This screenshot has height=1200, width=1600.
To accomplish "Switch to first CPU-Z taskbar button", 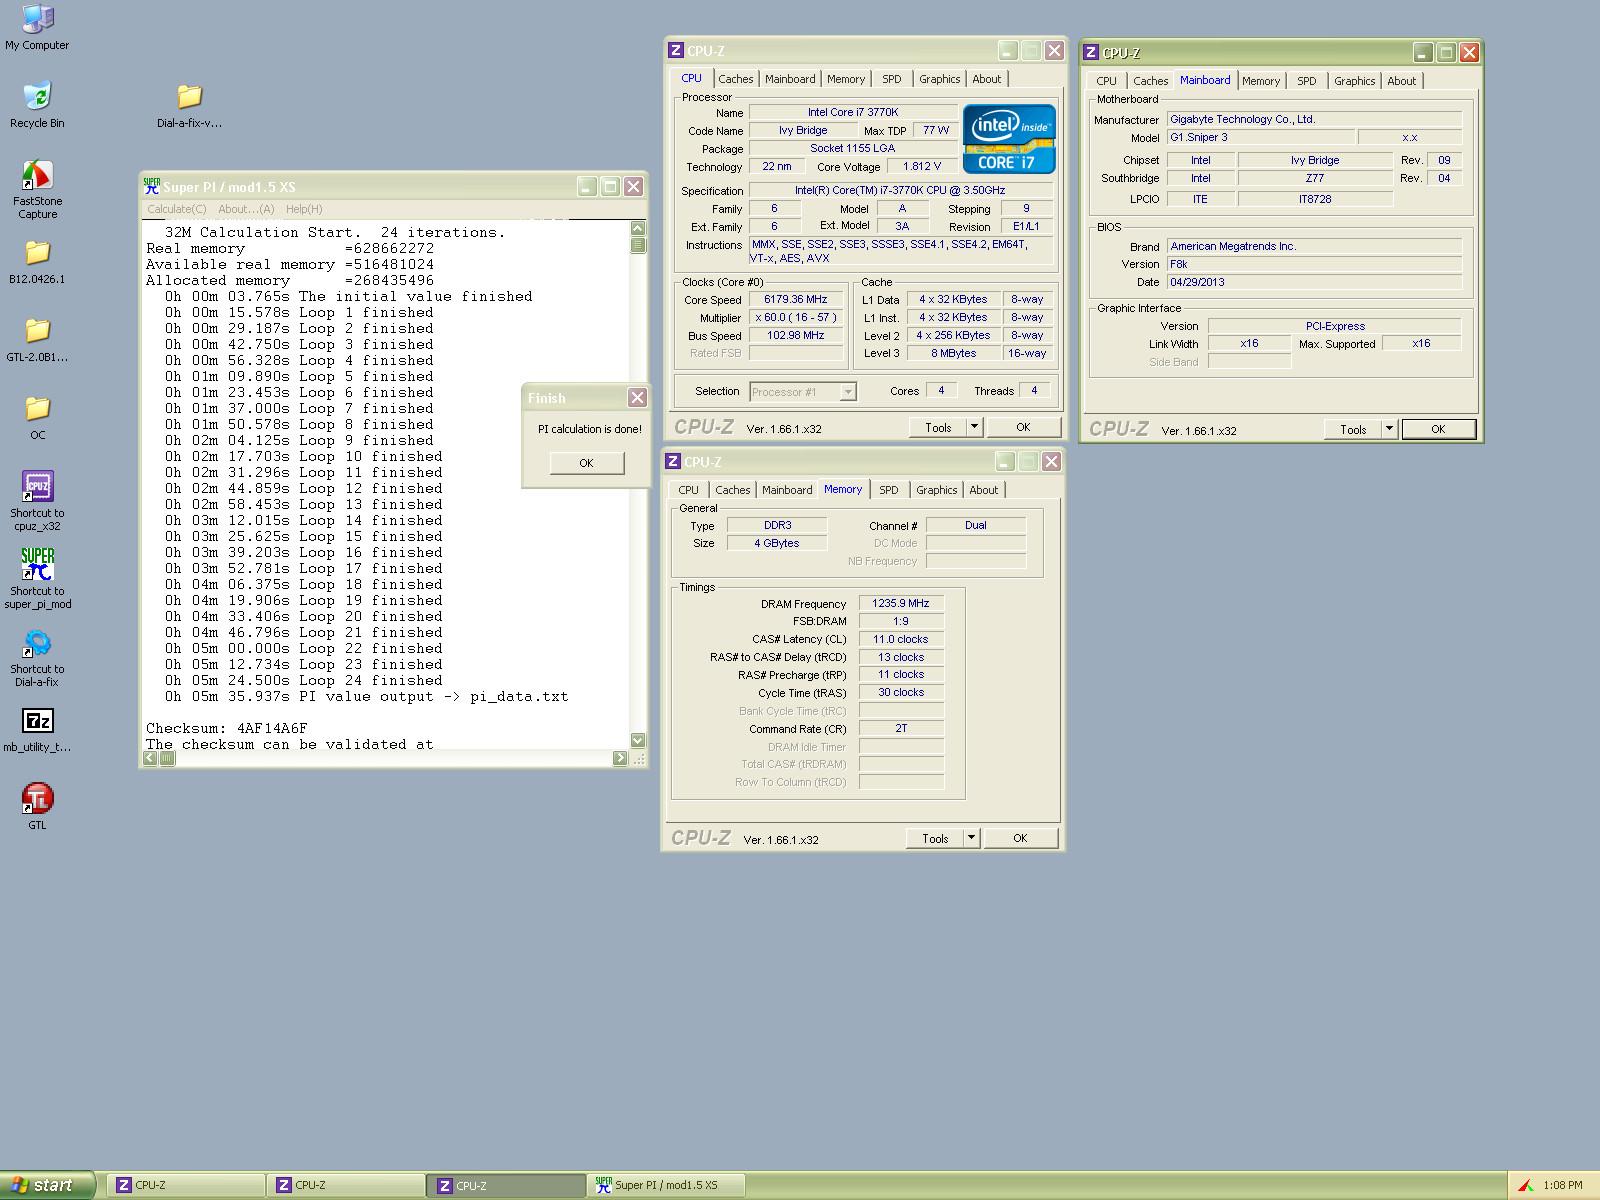I will 186,1185.
